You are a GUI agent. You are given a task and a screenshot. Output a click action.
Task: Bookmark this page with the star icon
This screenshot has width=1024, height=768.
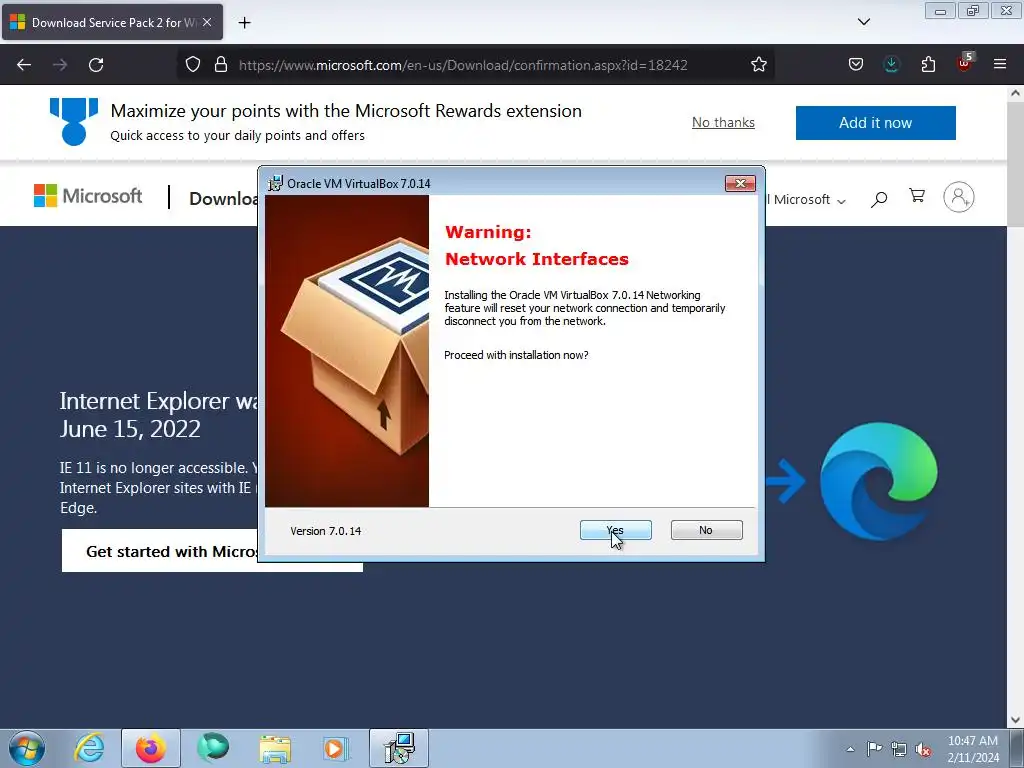758,65
